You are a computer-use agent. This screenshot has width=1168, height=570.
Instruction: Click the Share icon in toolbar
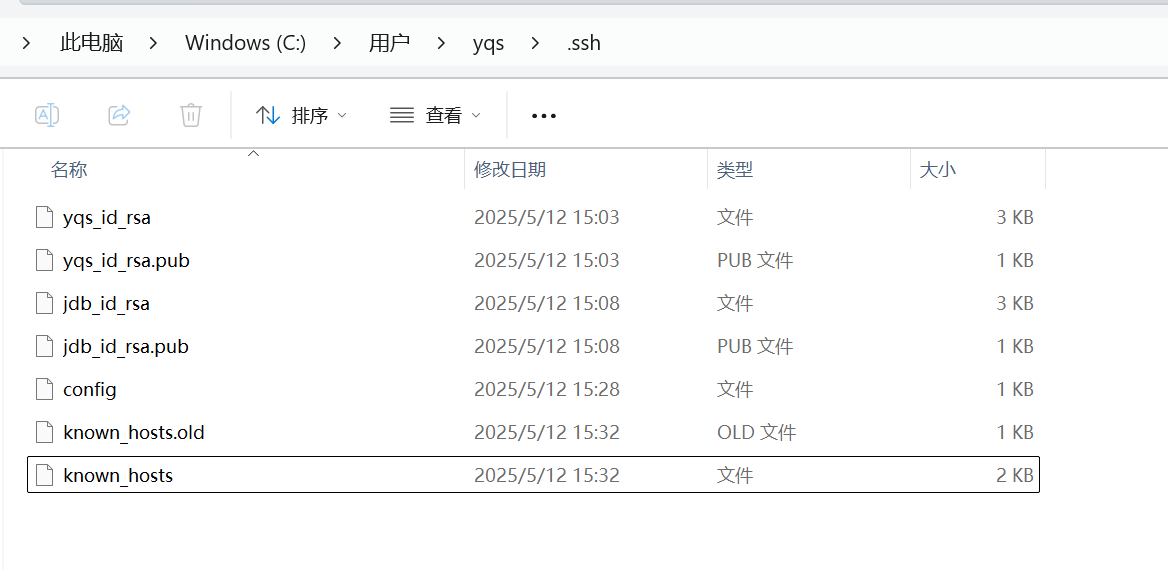pyautogui.click(x=119, y=115)
